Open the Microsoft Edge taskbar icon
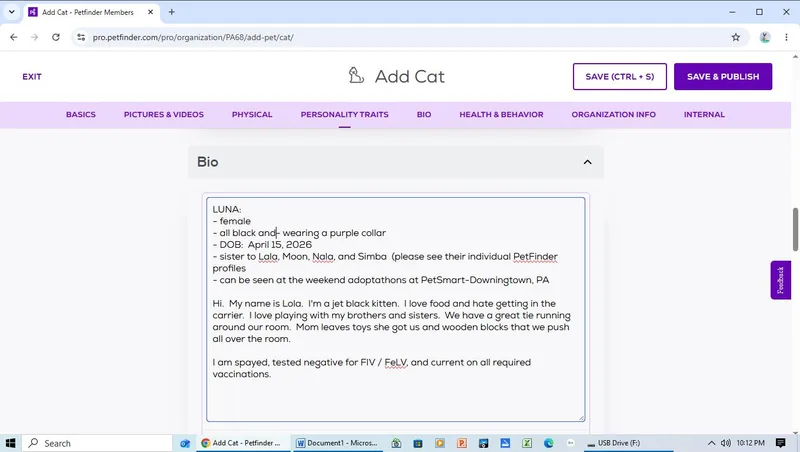This screenshot has width=800, height=452. coord(548,443)
